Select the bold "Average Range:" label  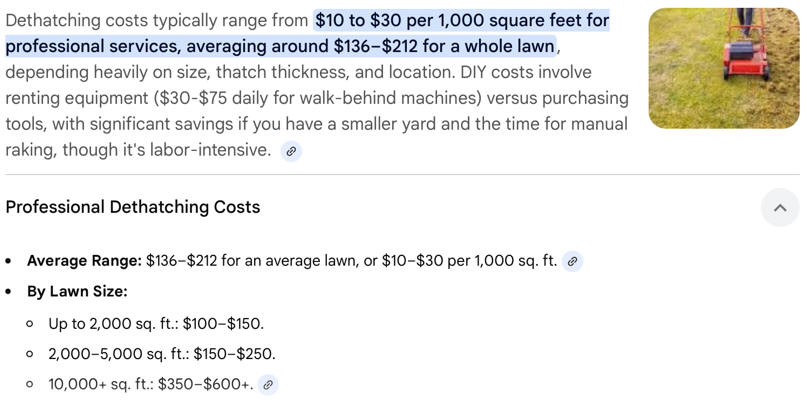click(x=84, y=261)
